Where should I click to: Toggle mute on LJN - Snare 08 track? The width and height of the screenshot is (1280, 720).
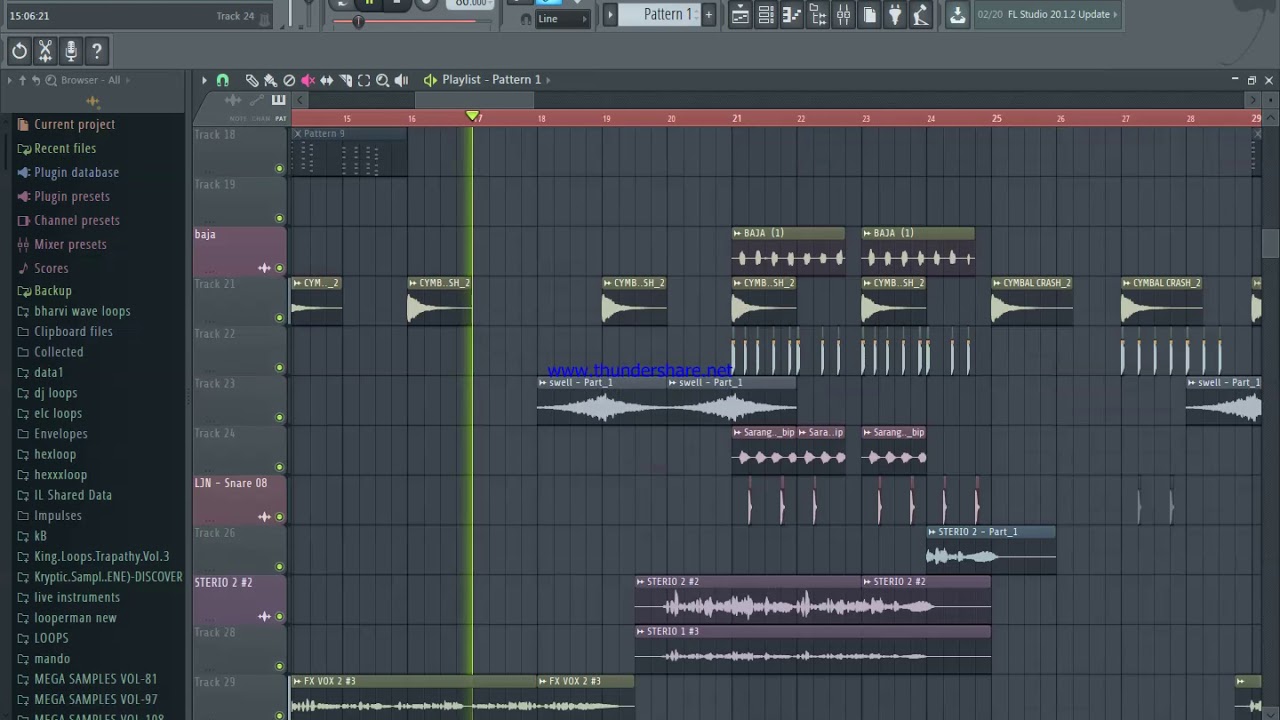click(x=279, y=517)
